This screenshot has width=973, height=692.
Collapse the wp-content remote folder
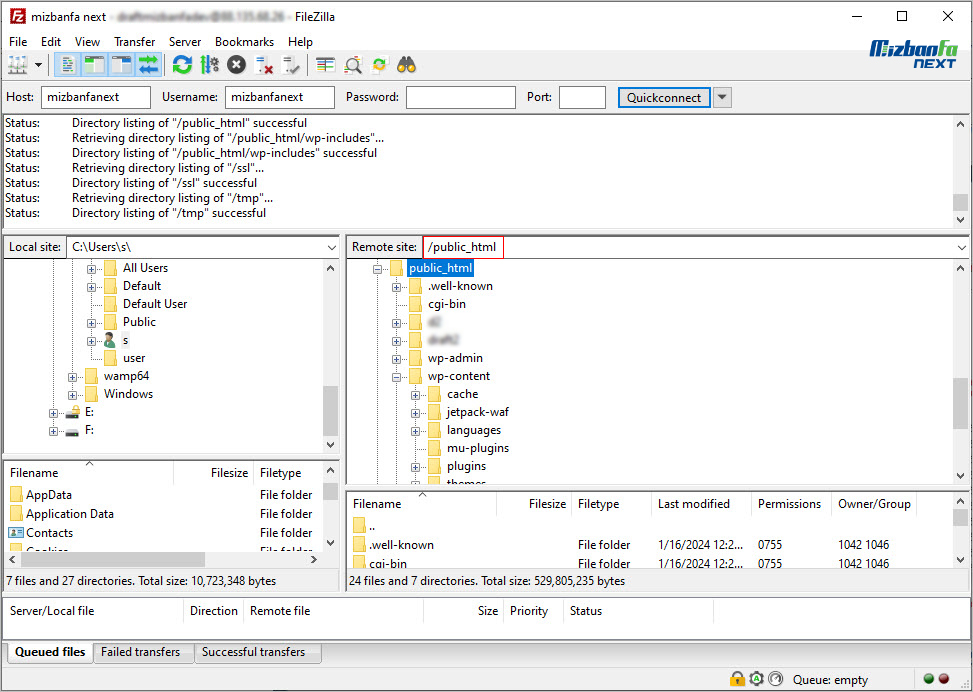pos(397,377)
